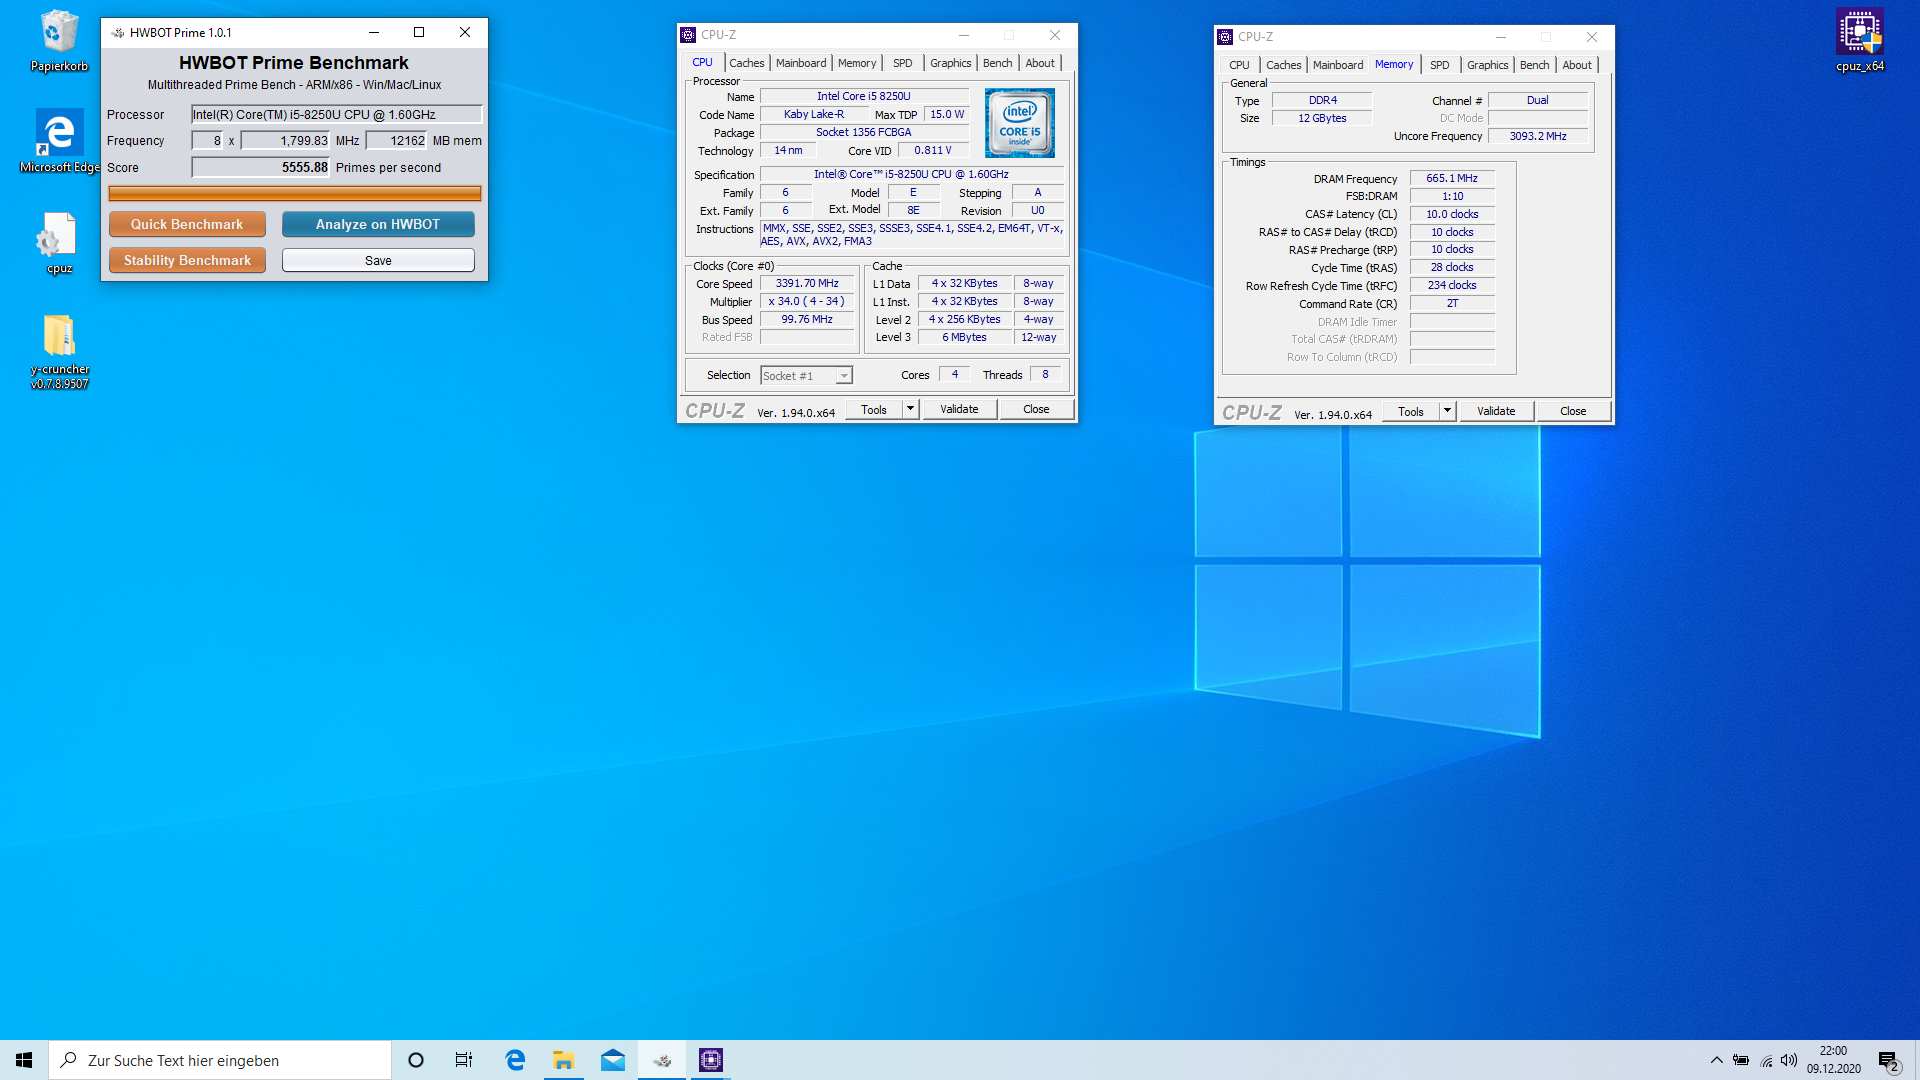Click the DRAM Frequency value 665.1 MHz
The height and width of the screenshot is (1080, 1920).
point(1452,178)
